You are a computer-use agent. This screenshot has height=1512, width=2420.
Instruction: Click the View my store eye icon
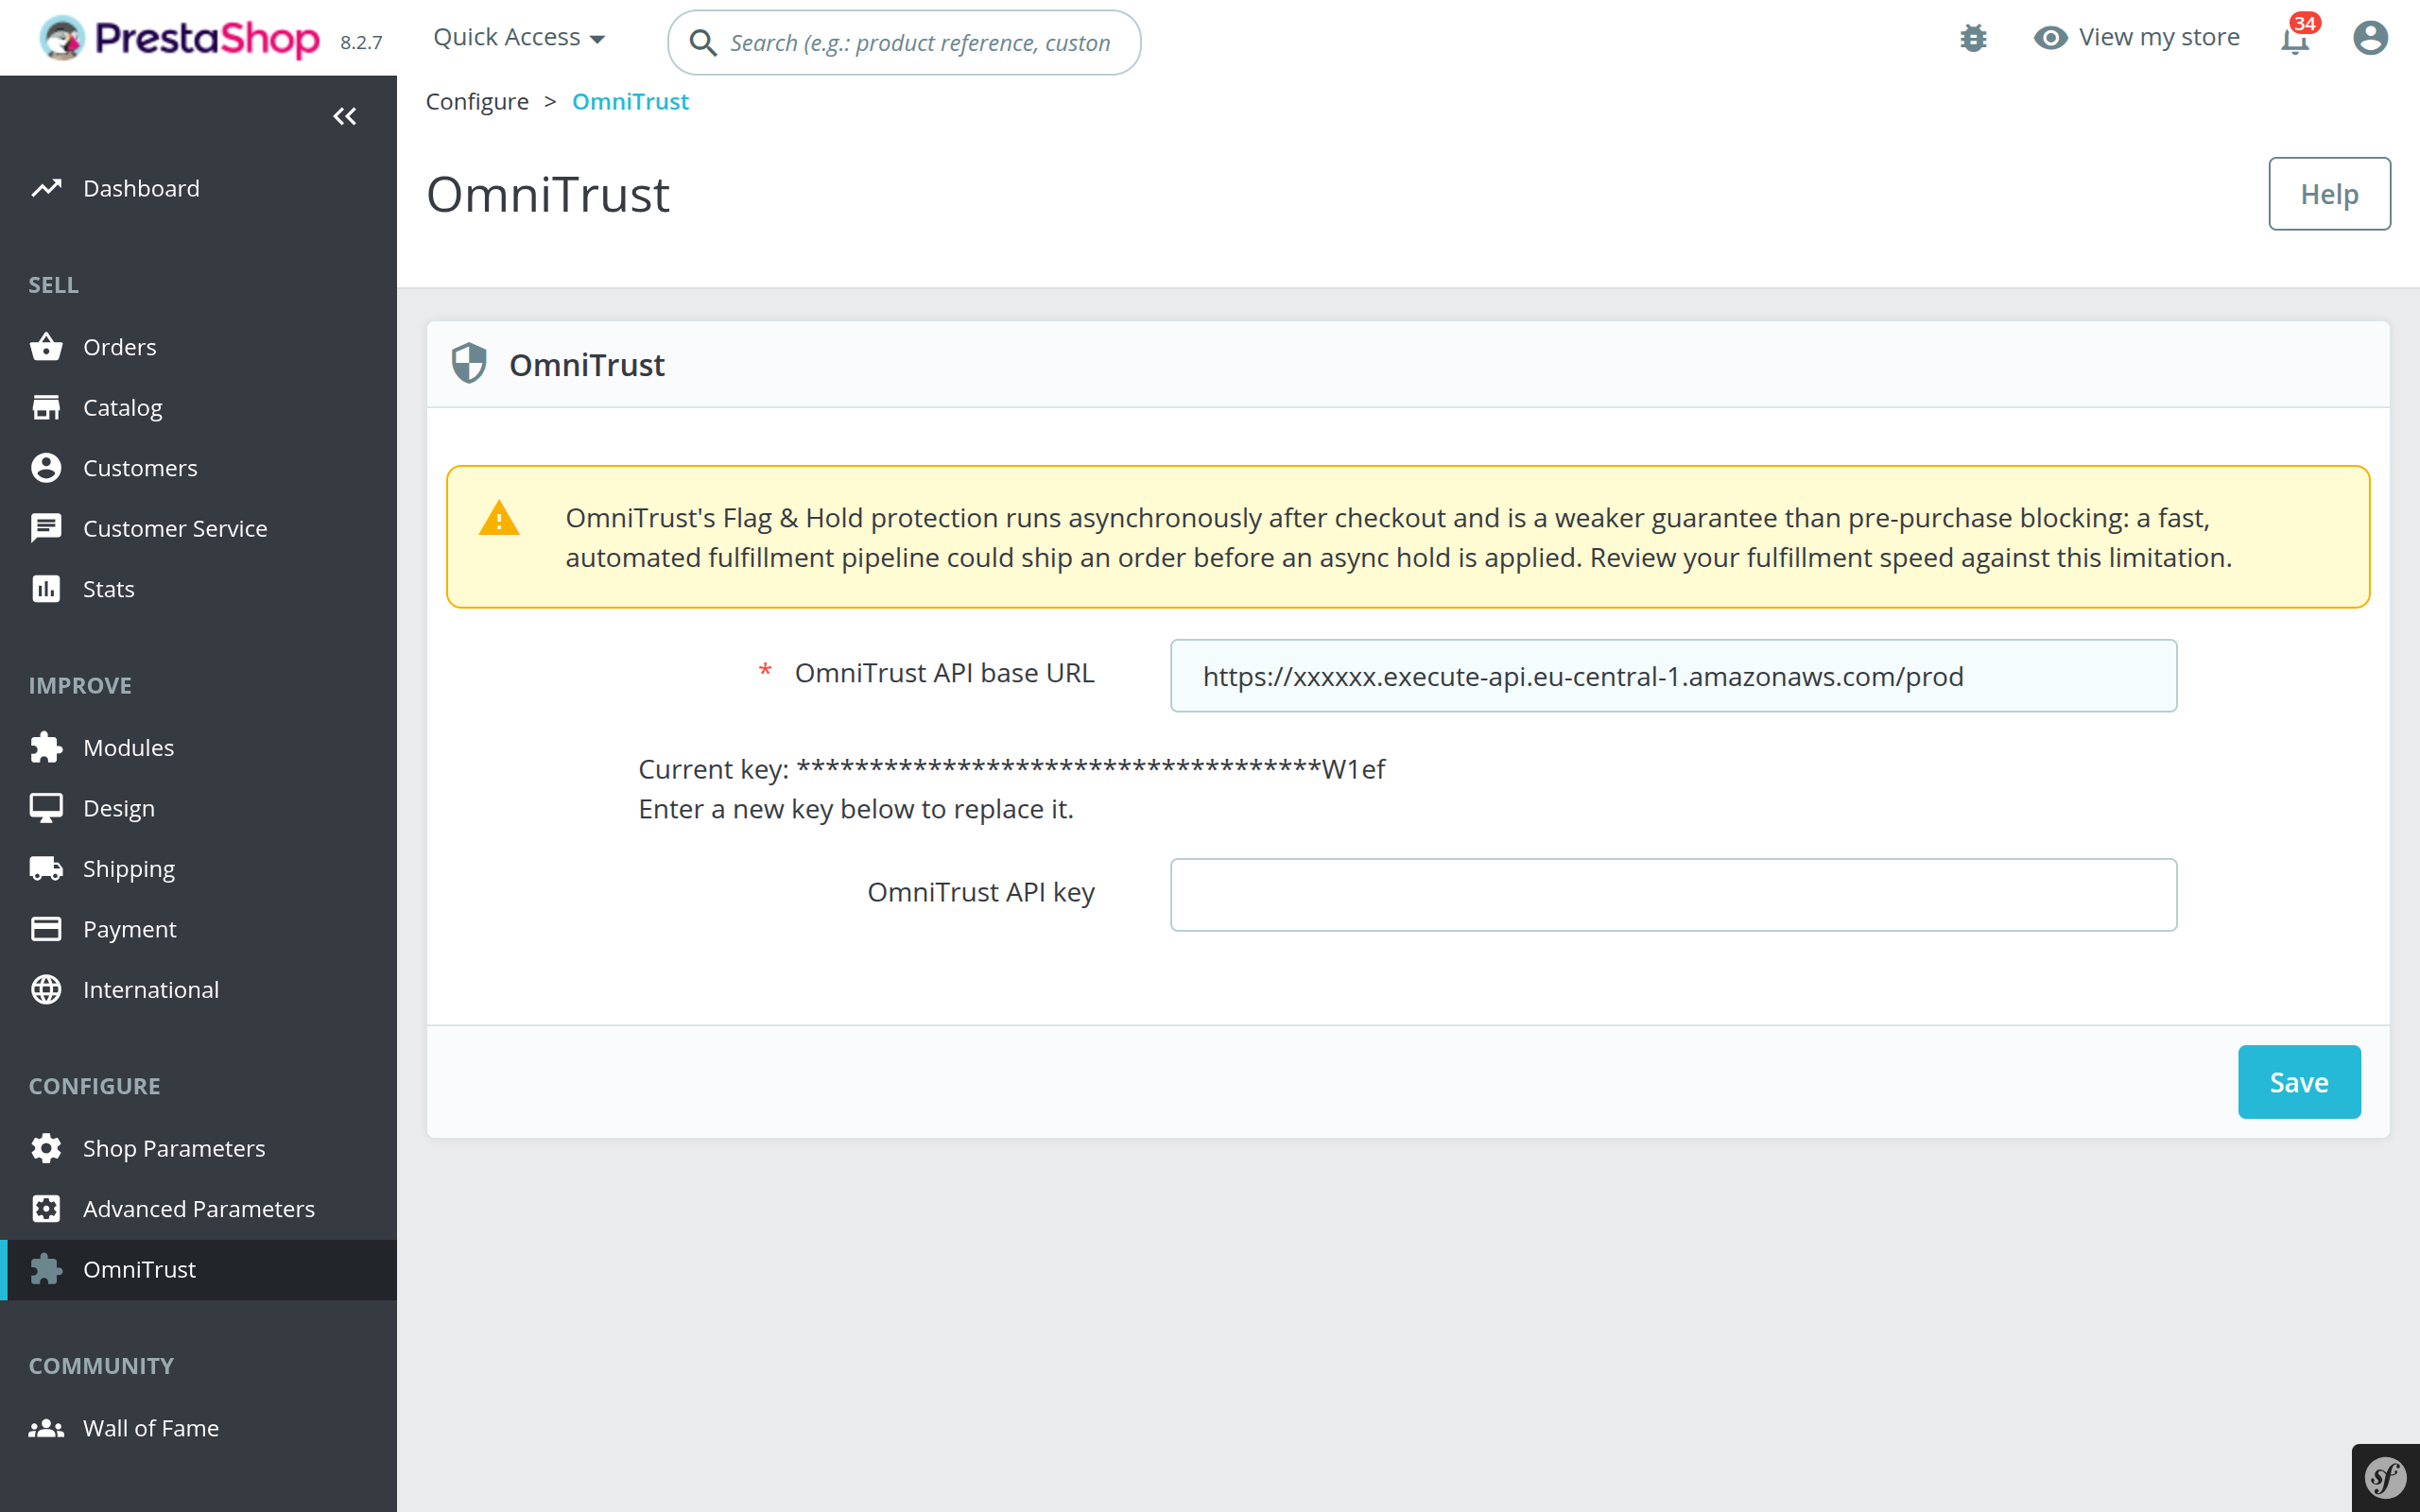tap(2050, 38)
